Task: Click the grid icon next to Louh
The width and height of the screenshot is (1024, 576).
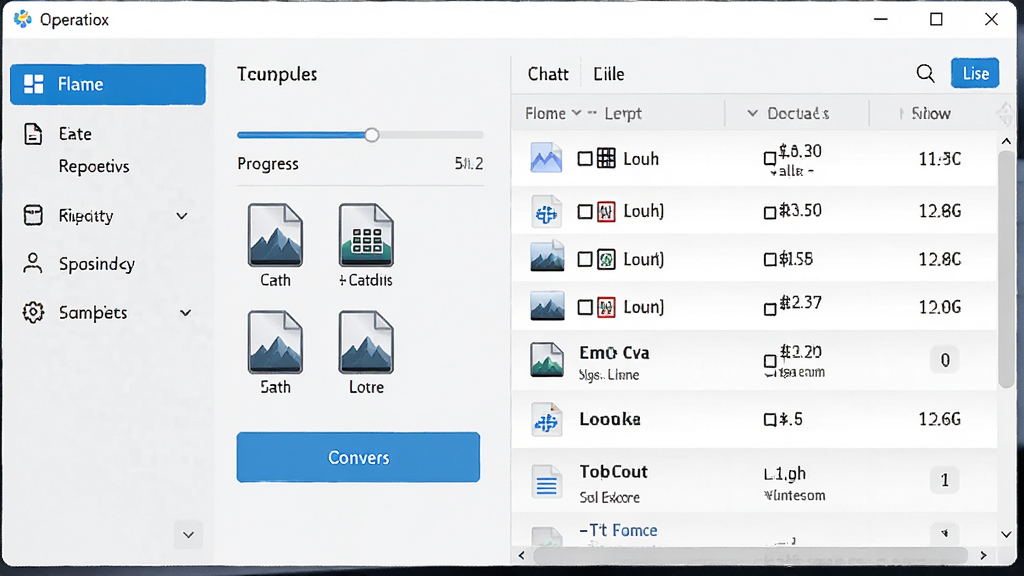Action: pyautogui.click(x=606, y=158)
